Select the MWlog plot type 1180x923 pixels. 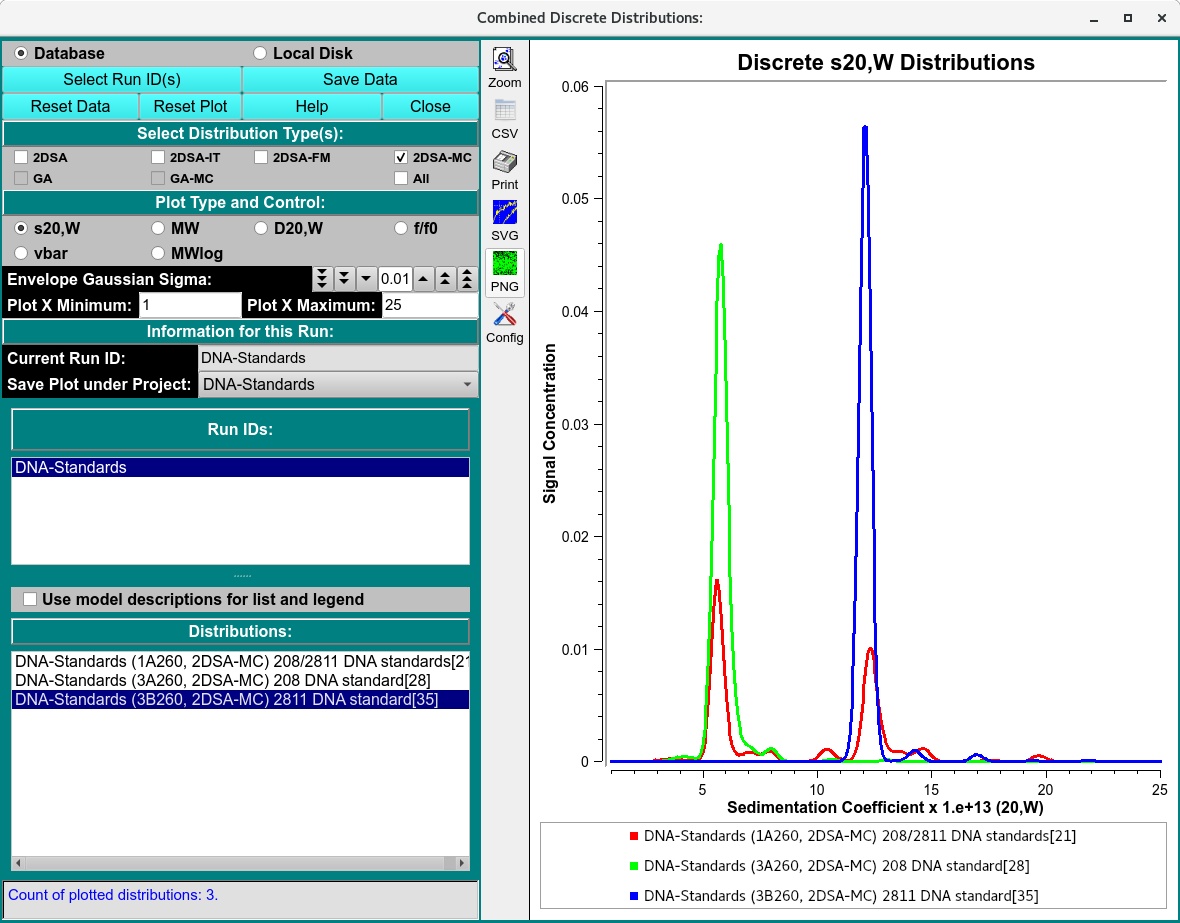click(x=158, y=254)
